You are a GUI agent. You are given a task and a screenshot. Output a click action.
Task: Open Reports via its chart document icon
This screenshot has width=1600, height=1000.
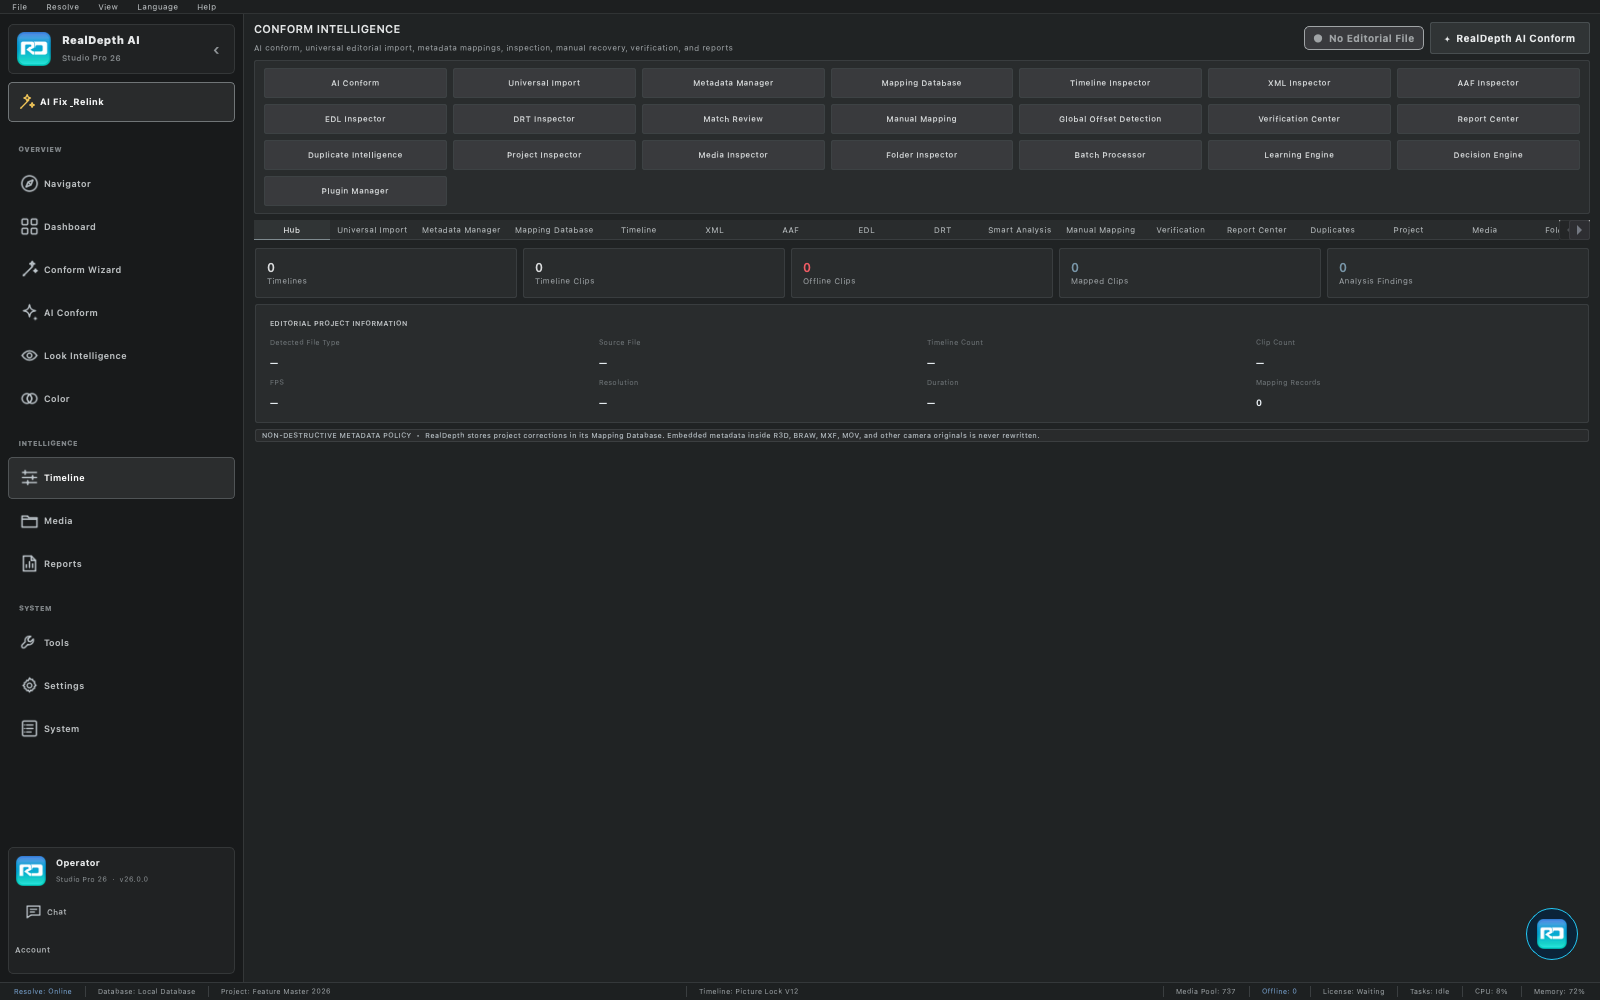(x=29, y=564)
